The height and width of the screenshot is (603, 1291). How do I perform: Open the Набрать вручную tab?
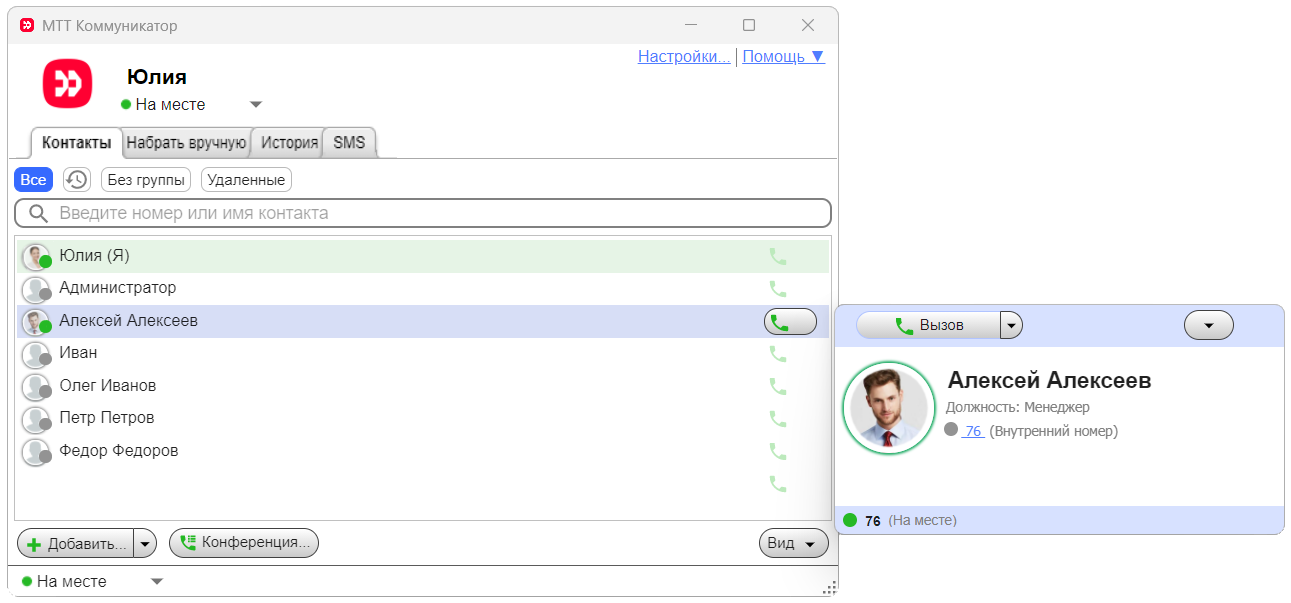coord(186,143)
